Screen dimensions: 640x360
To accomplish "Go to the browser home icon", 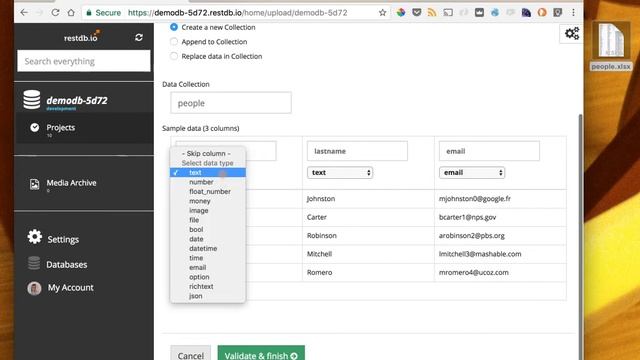I will coord(71,13).
